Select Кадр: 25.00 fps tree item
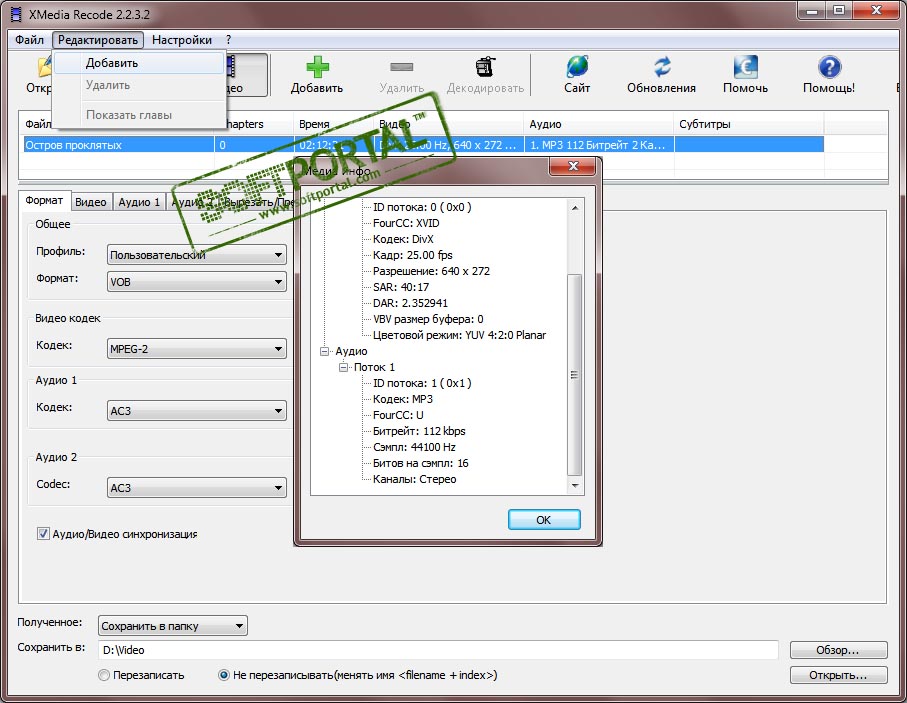907x703 pixels. click(x=412, y=255)
